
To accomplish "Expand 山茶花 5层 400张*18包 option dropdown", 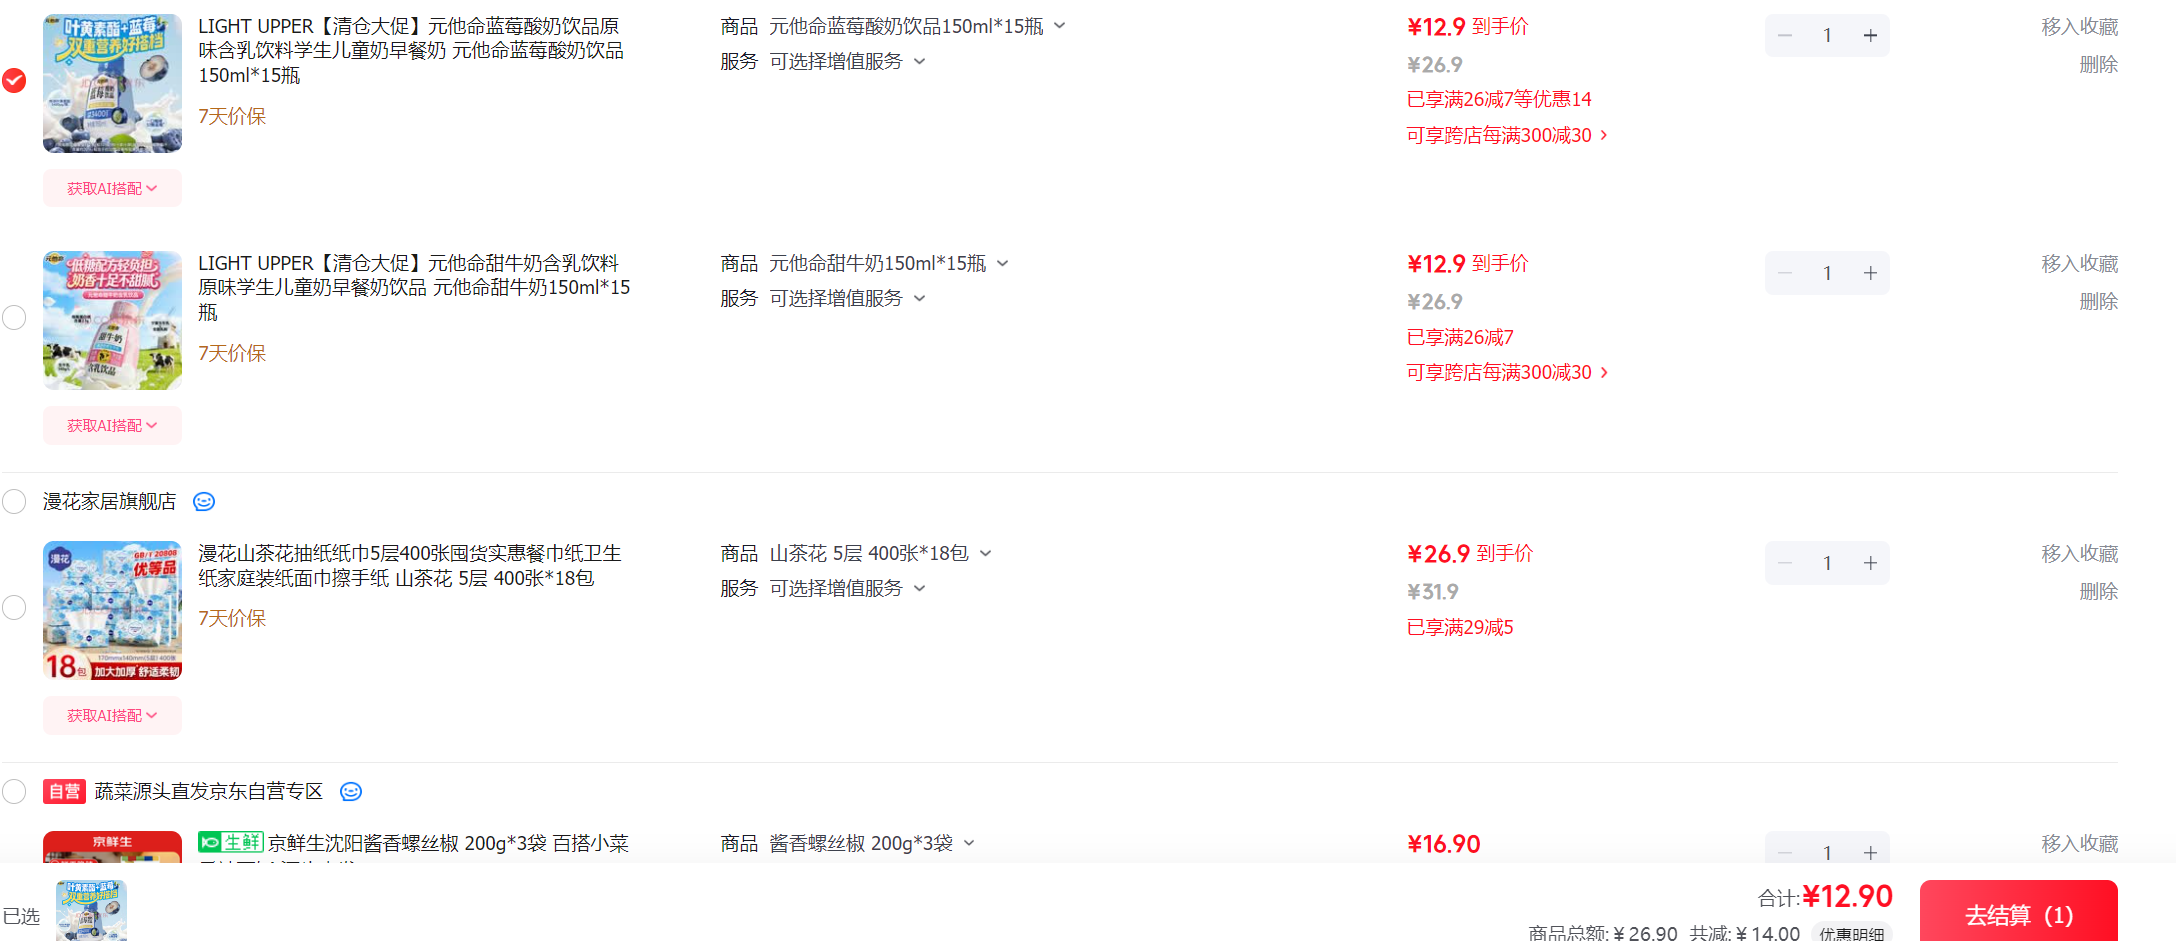I will tap(986, 553).
